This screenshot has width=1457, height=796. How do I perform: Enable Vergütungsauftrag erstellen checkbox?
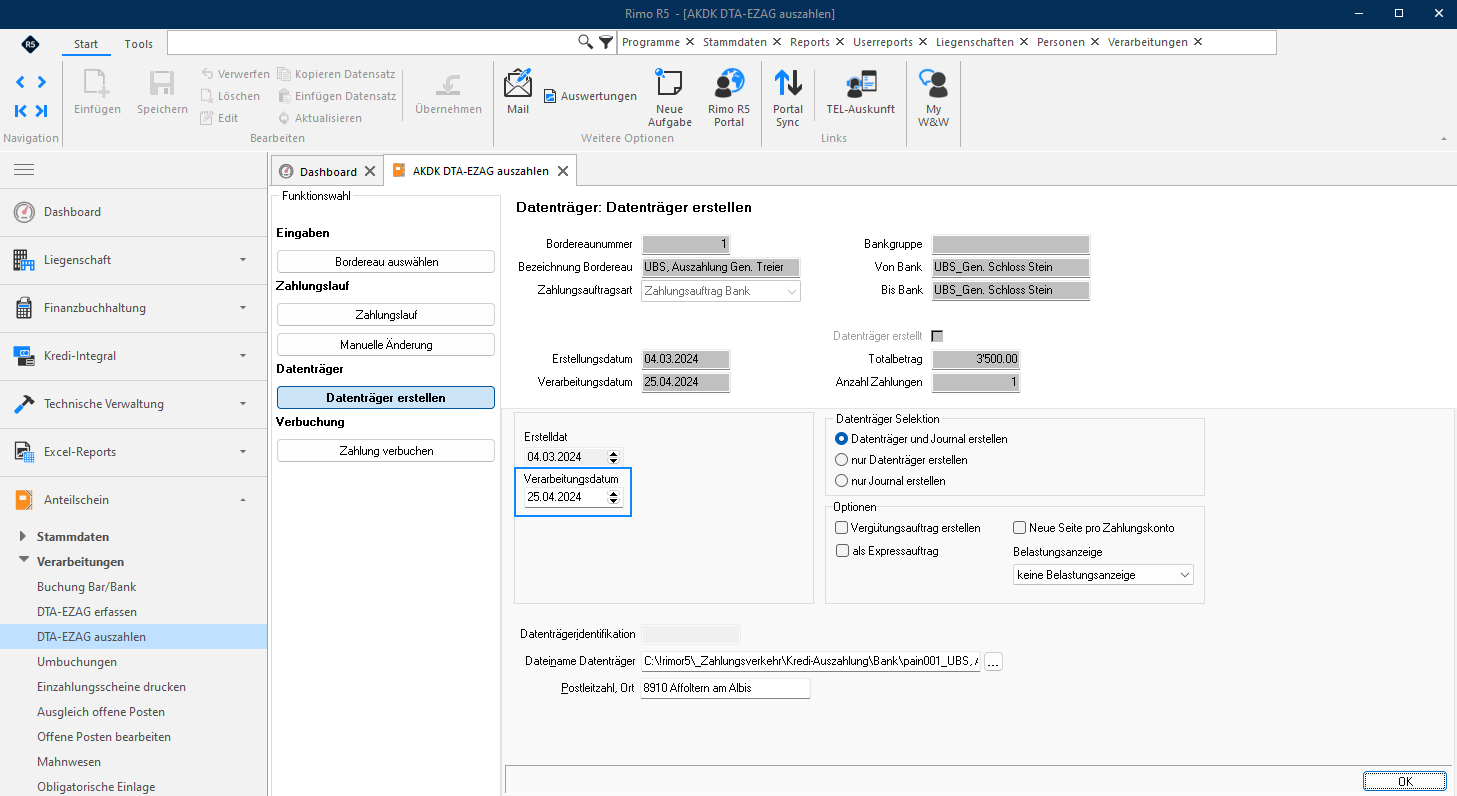pyautogui.click(x=841, y=528)
